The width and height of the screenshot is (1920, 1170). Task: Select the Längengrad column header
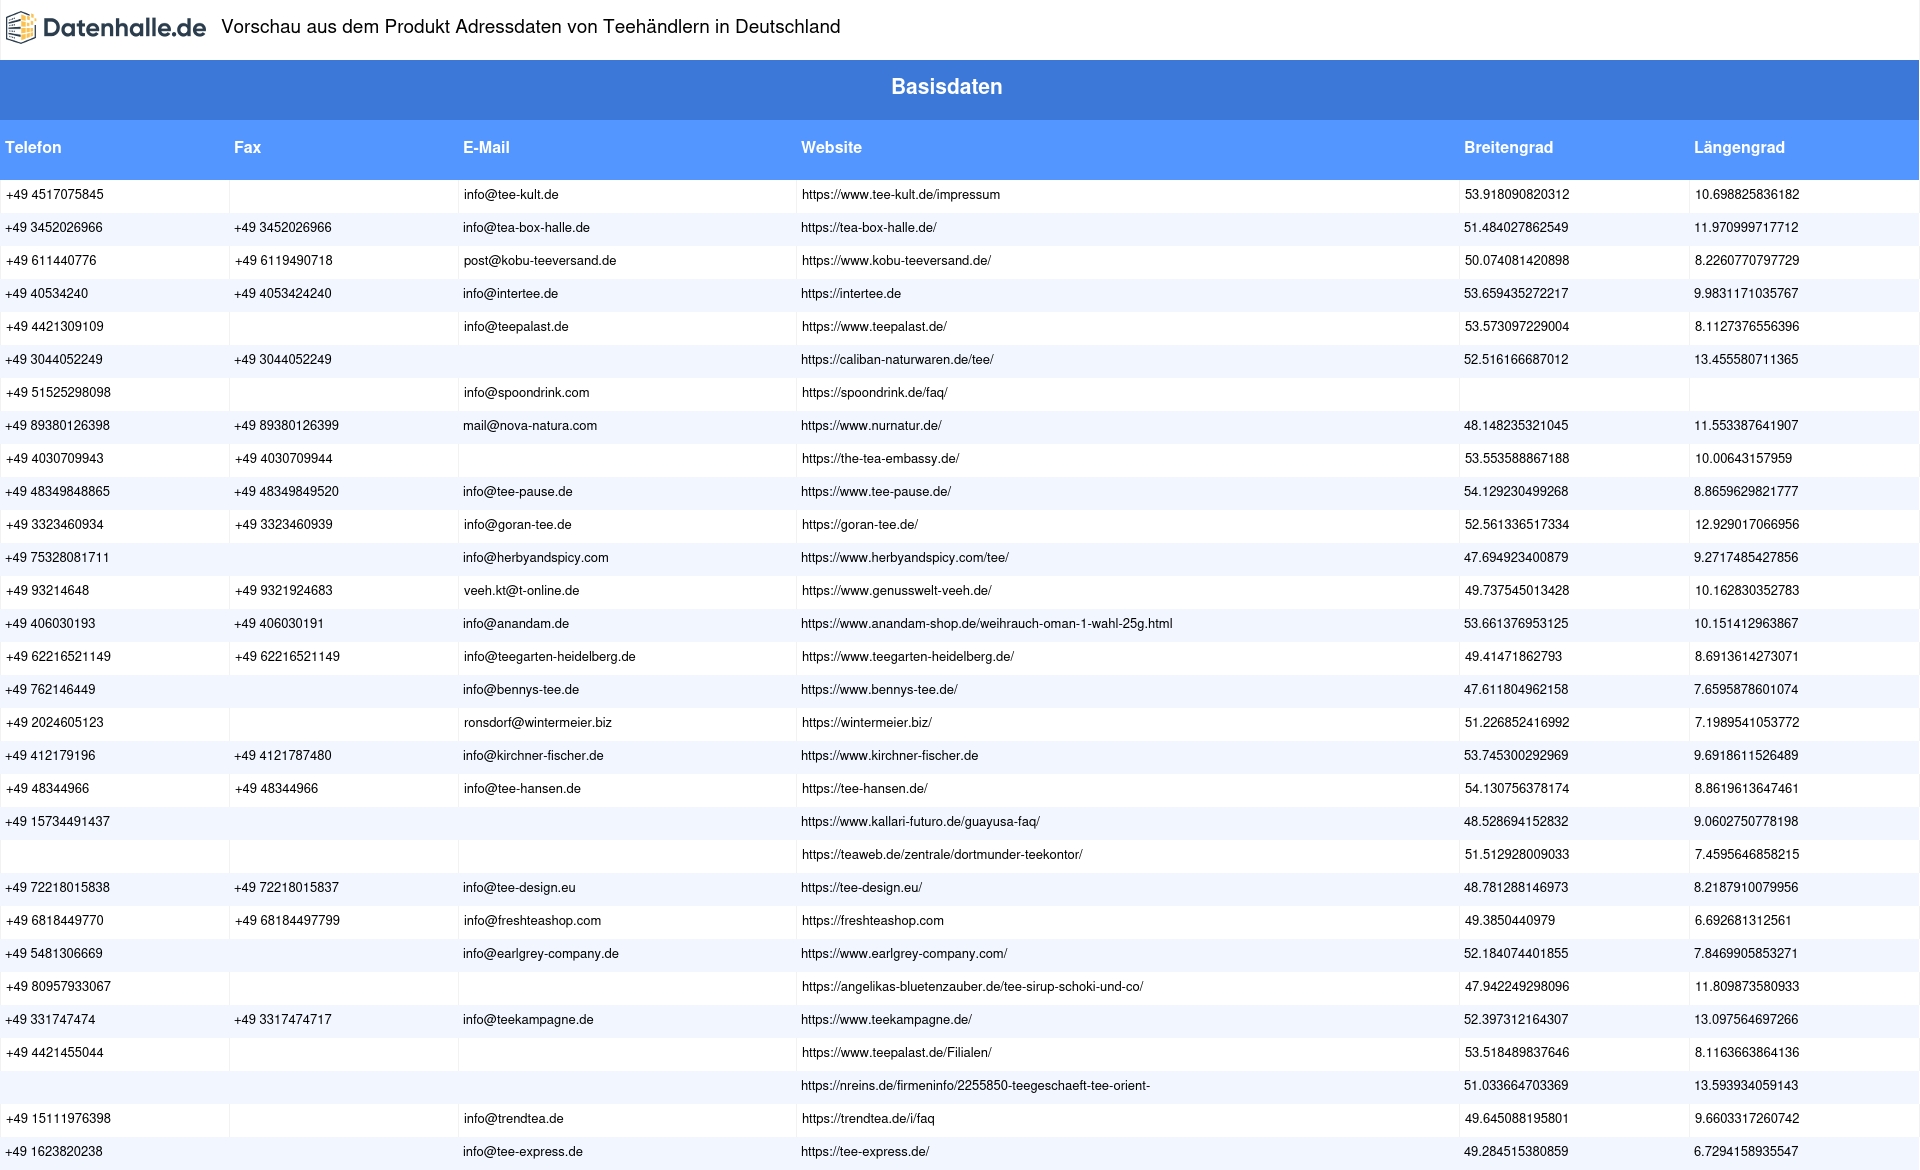1739,147
